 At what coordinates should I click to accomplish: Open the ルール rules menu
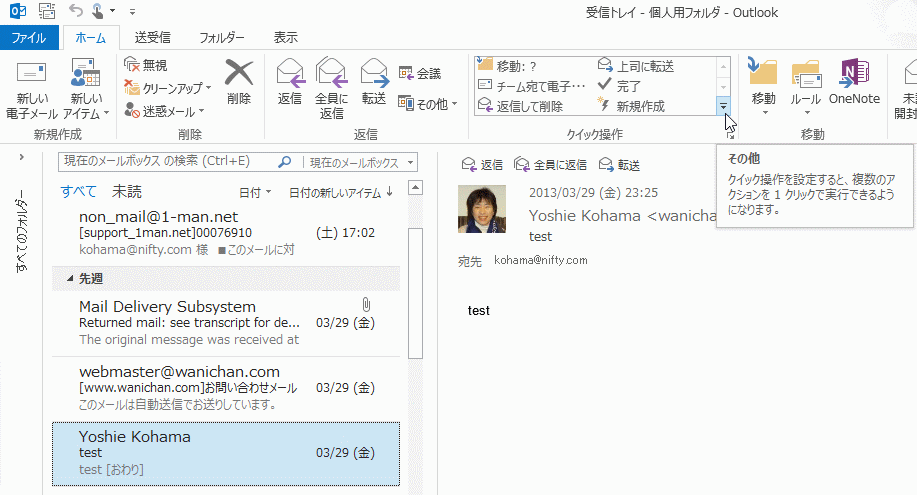coord(806,86)
